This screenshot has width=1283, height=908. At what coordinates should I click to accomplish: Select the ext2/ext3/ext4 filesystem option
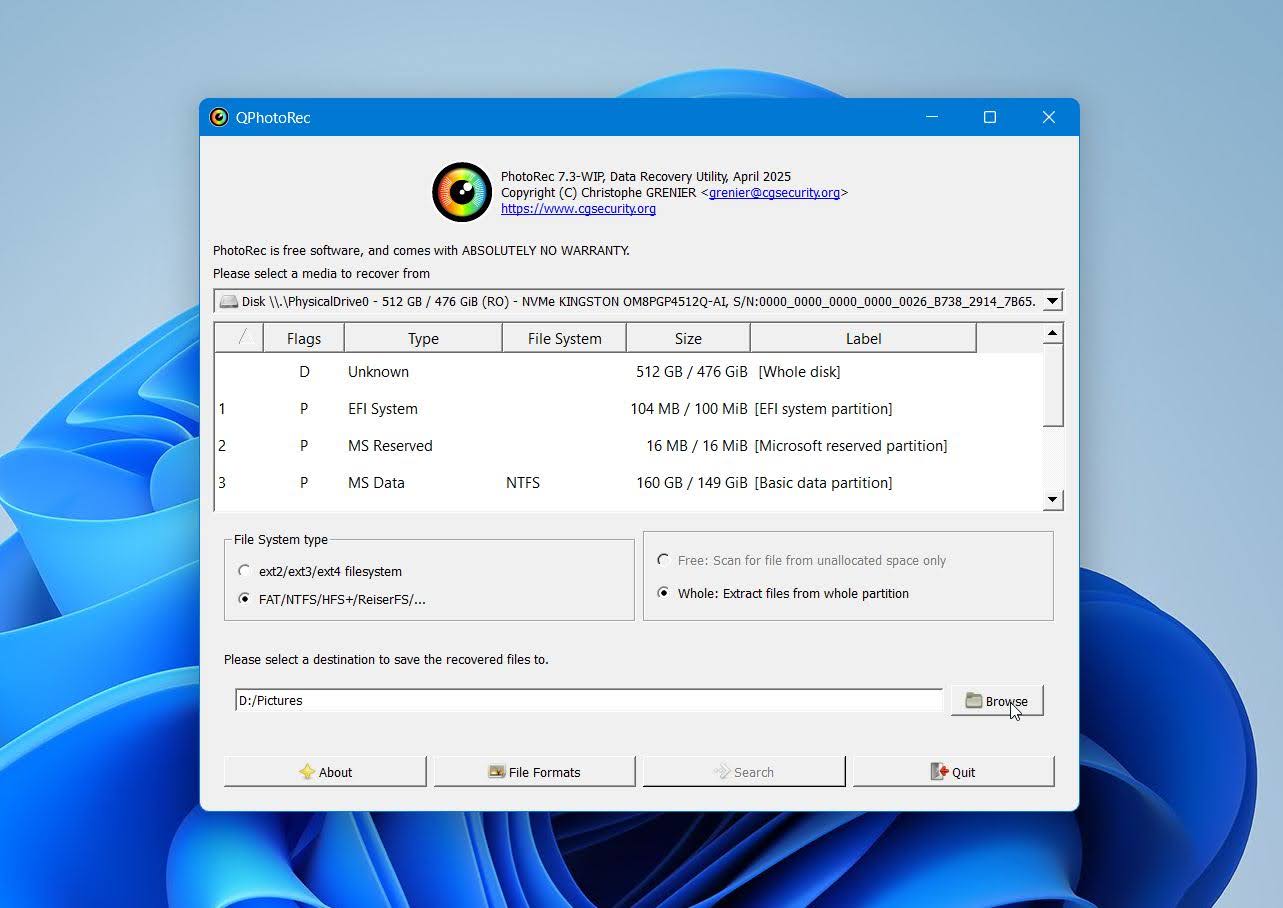pyautogui.click(x=243, y=571)
